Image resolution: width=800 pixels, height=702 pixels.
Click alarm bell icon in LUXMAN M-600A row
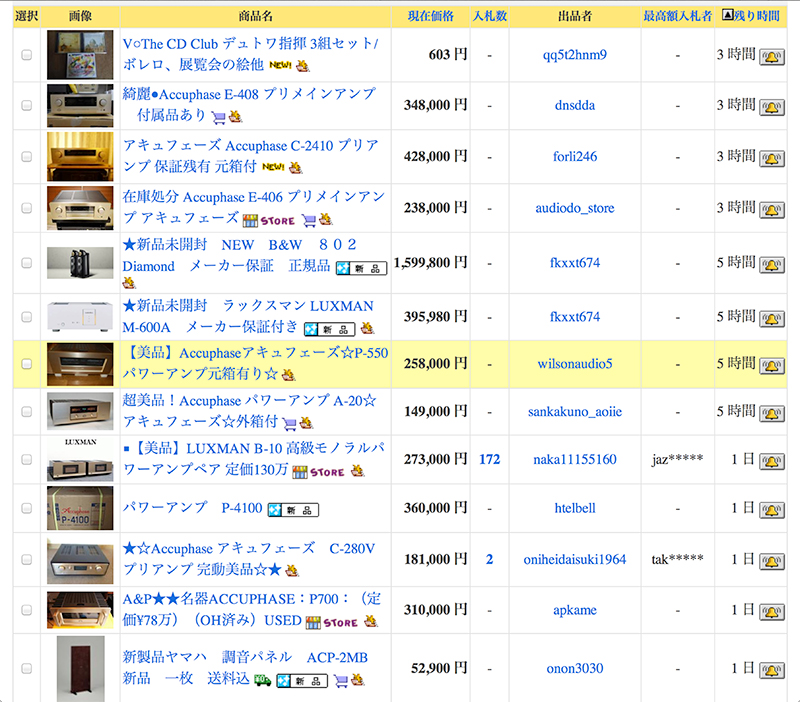pos(771,319)
